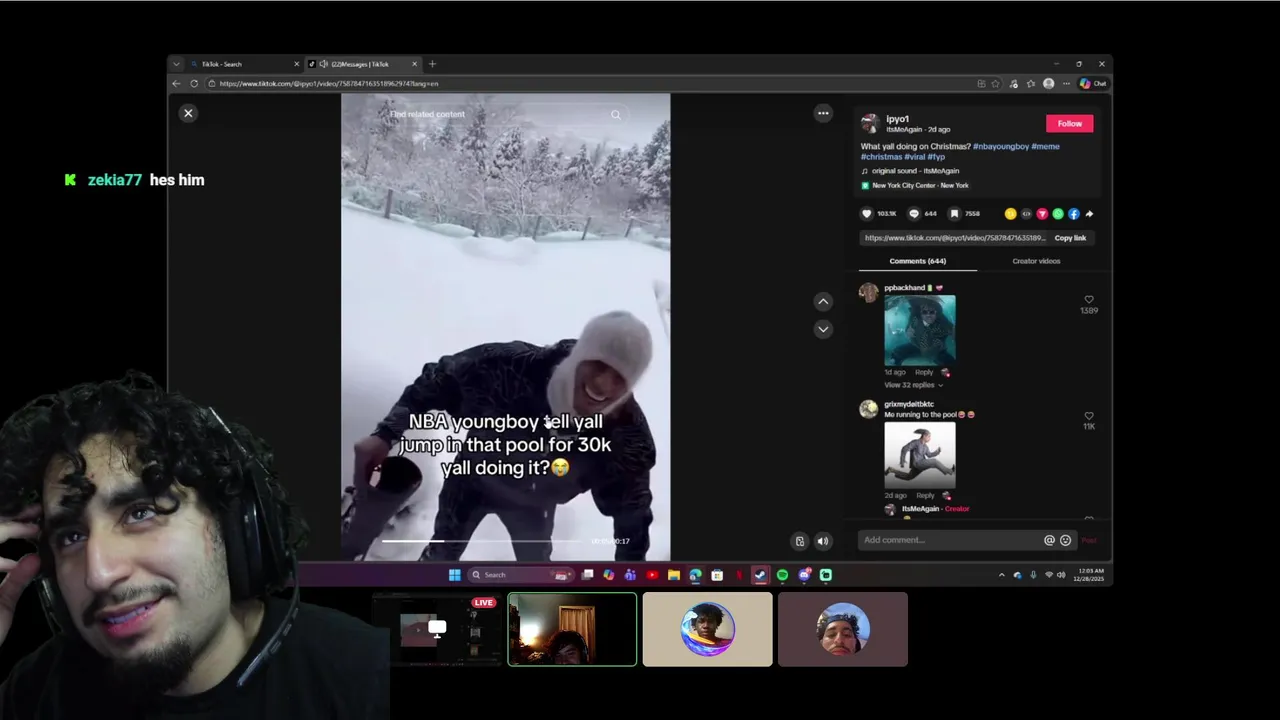Like grixmydaltbktc's comment
Image resolution: width=1280 pixels, height=720 pixels.
pos(1089,416)
